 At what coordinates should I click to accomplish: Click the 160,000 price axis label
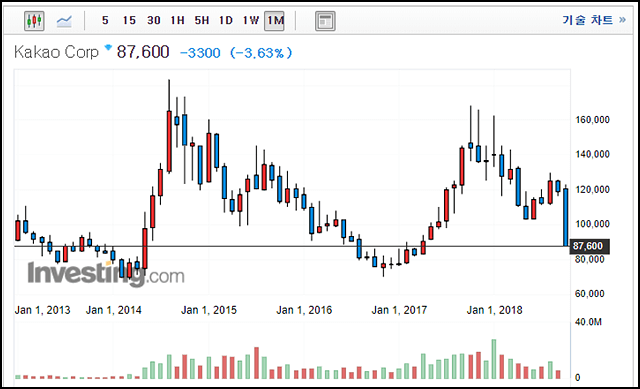pyautogui.click(x=592, y=120)
